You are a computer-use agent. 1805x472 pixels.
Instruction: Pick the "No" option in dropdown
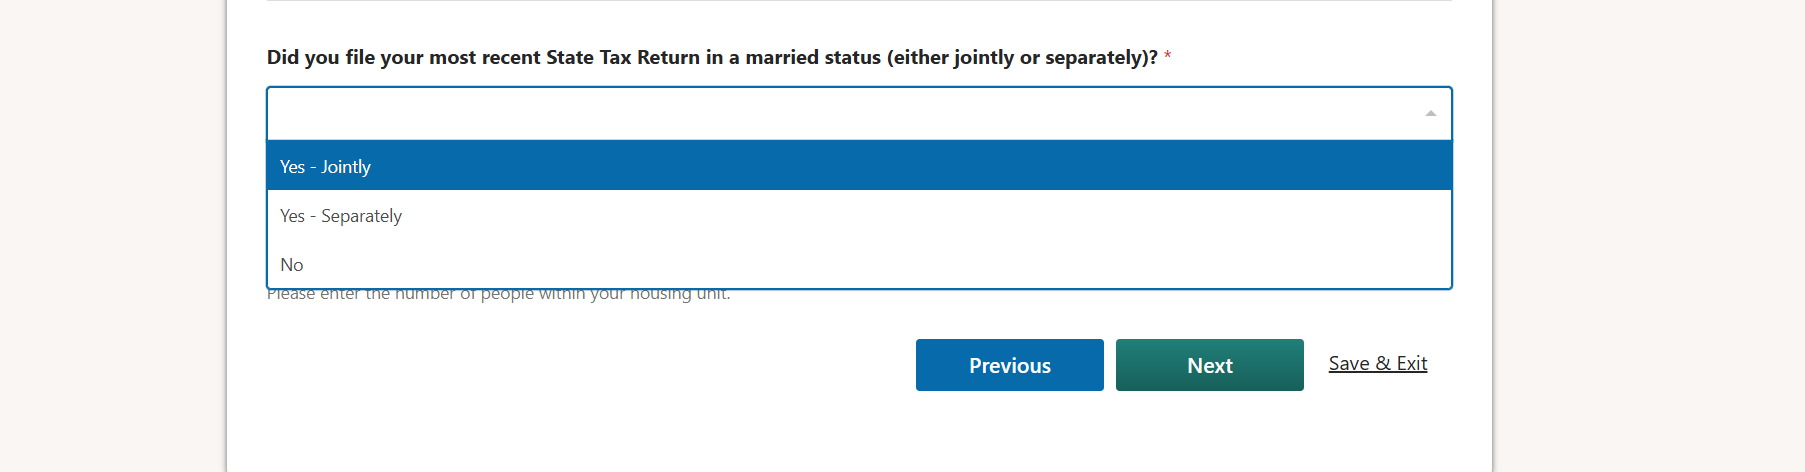coord(292,265)
